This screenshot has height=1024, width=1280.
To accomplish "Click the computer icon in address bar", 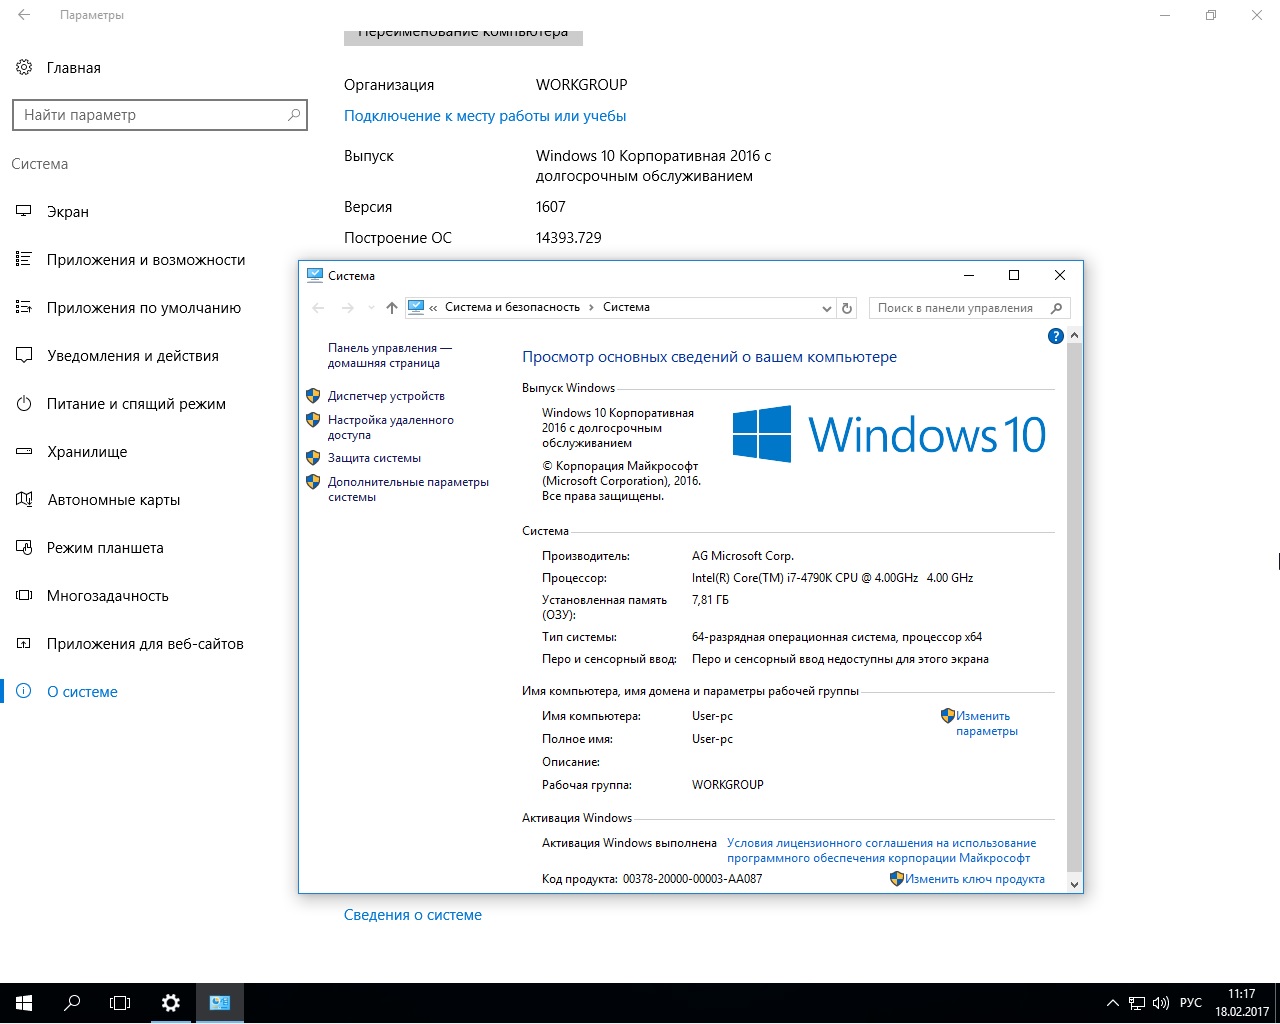I will coord(417,307).
